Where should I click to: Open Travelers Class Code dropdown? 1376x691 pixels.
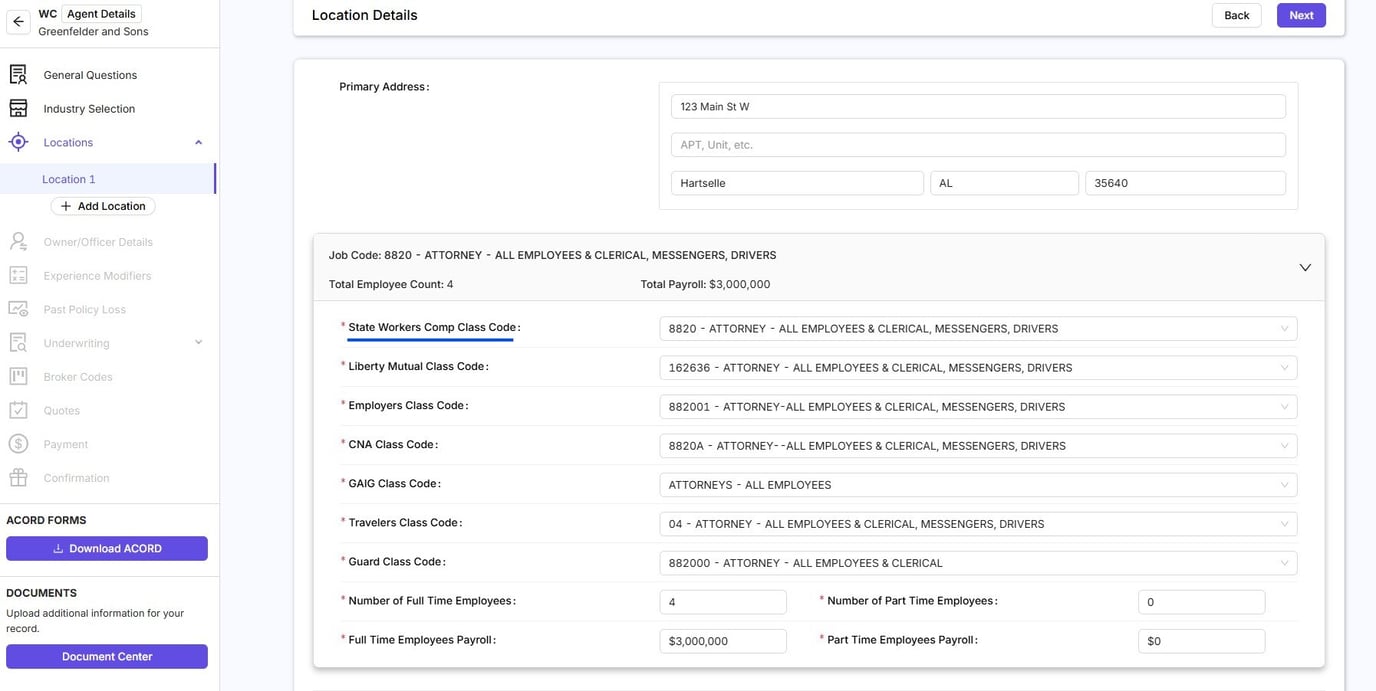tap(978, 523)
